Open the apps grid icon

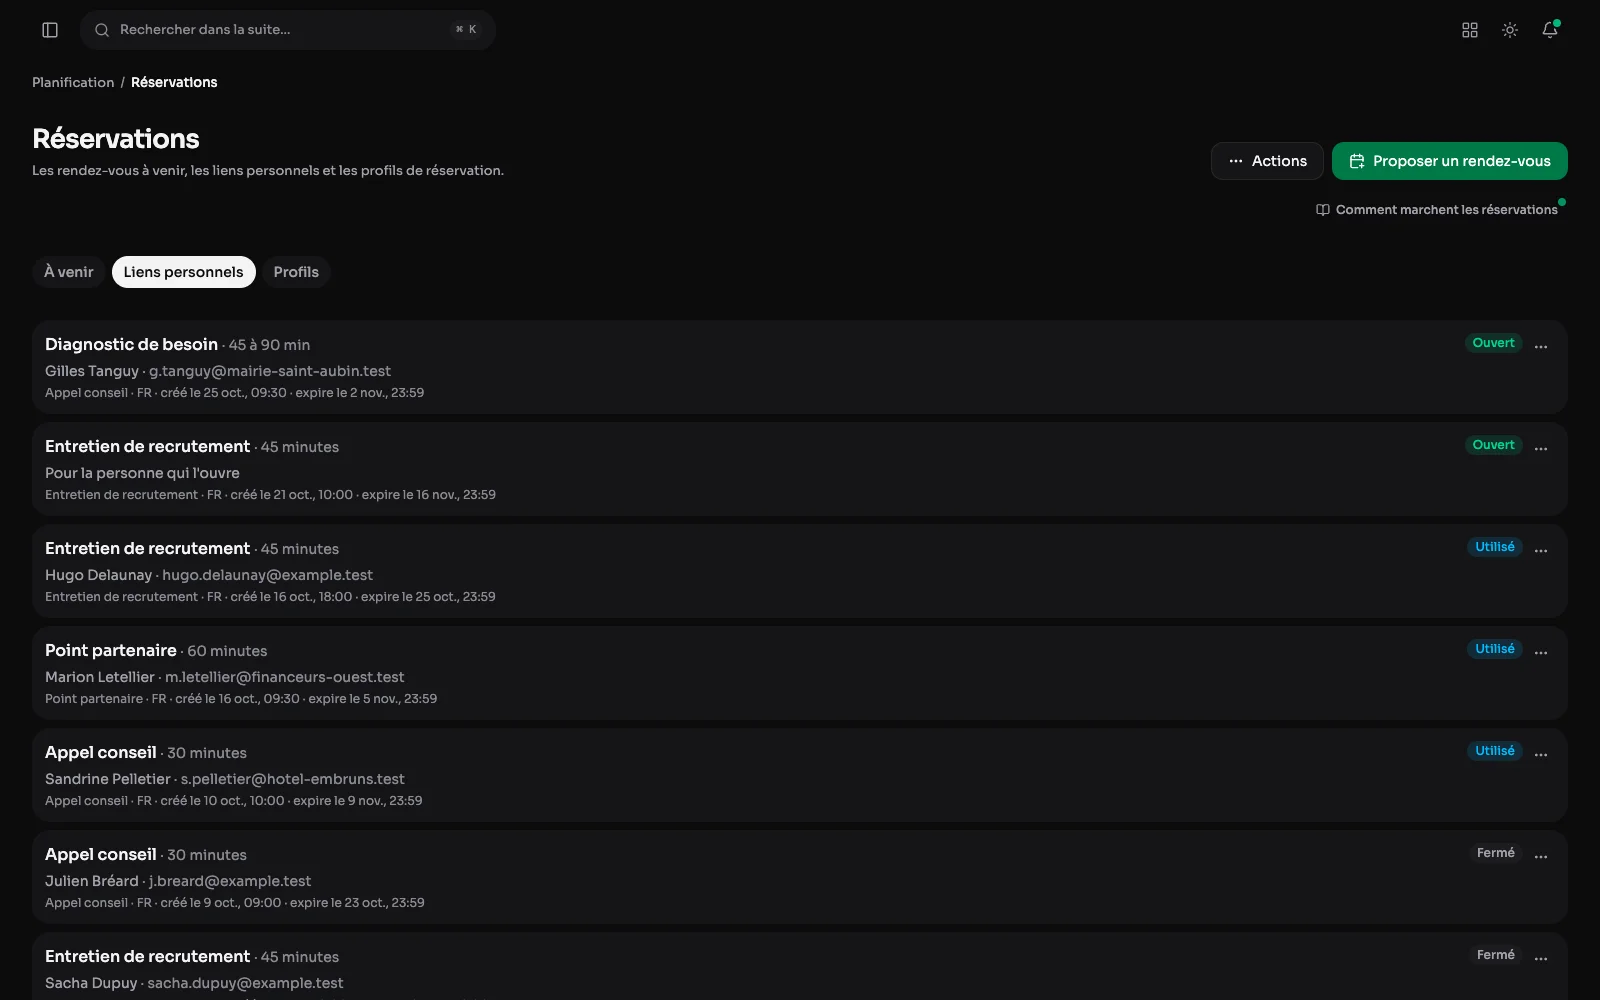[x=1470, y=30]
